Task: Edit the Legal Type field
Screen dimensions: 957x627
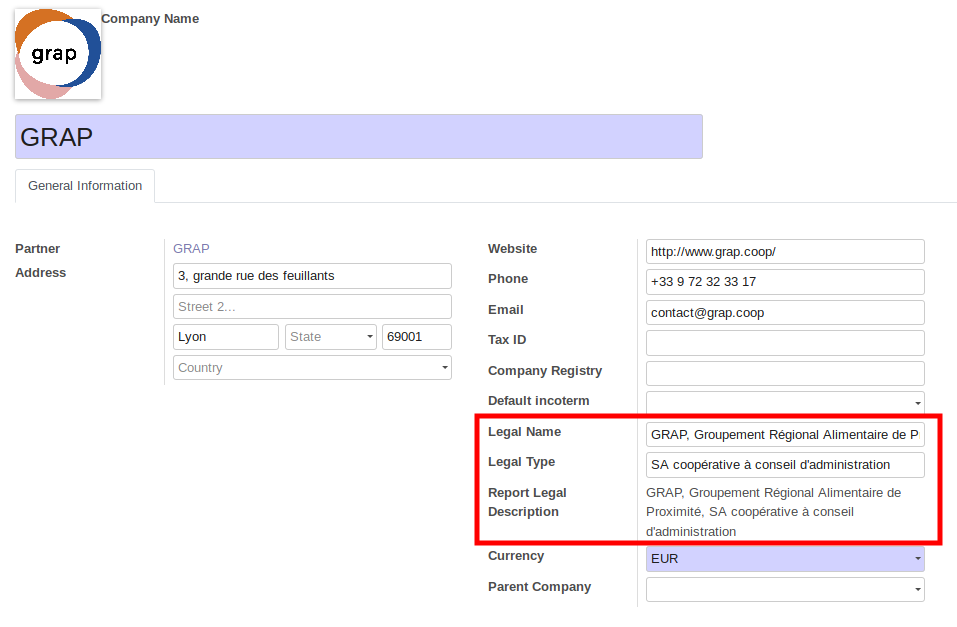Action: click(785, 465)
